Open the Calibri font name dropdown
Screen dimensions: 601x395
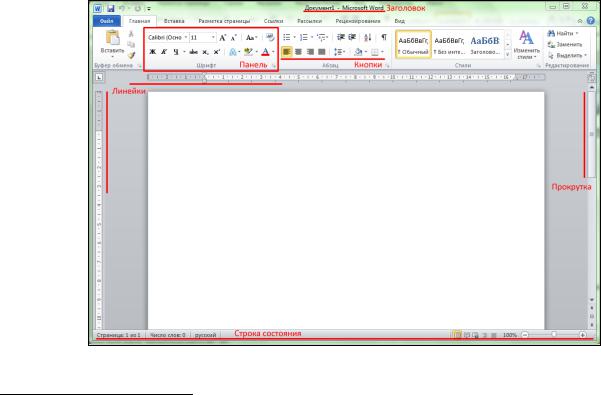pos(186,38)
